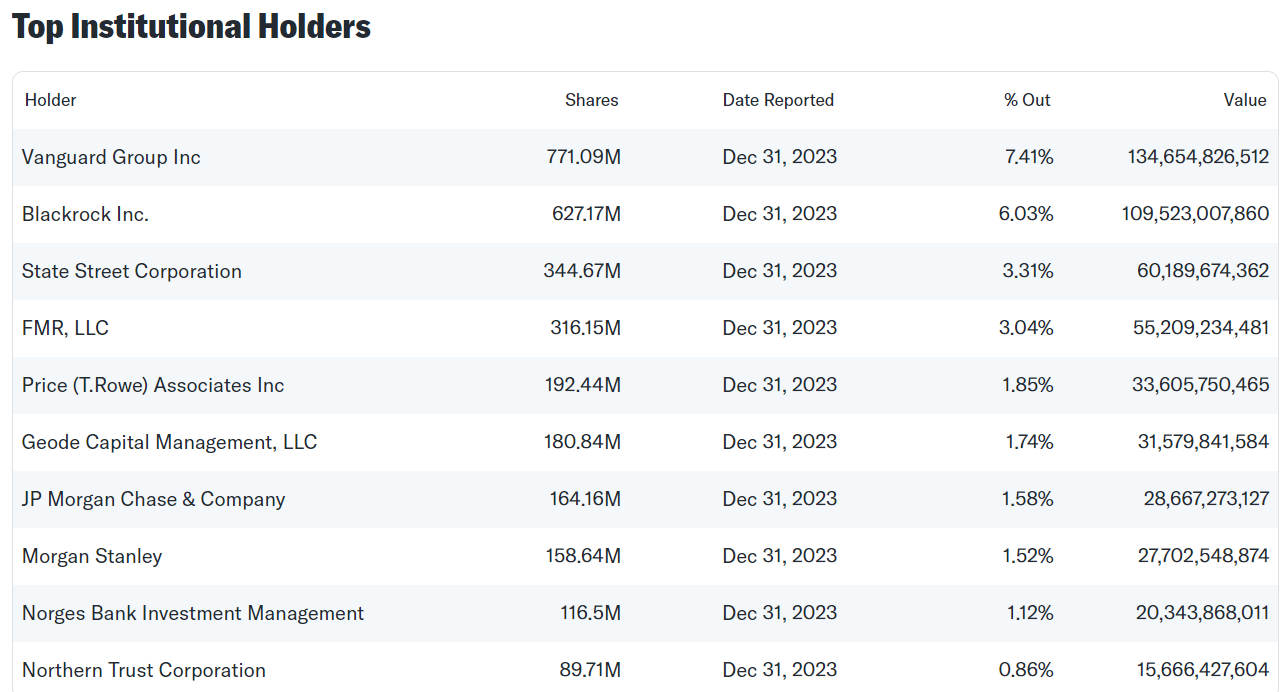Viewport: 1283px width, 692px height.
Task: Open Norges Bank Investment Management entry
Action: coord(193,613)
